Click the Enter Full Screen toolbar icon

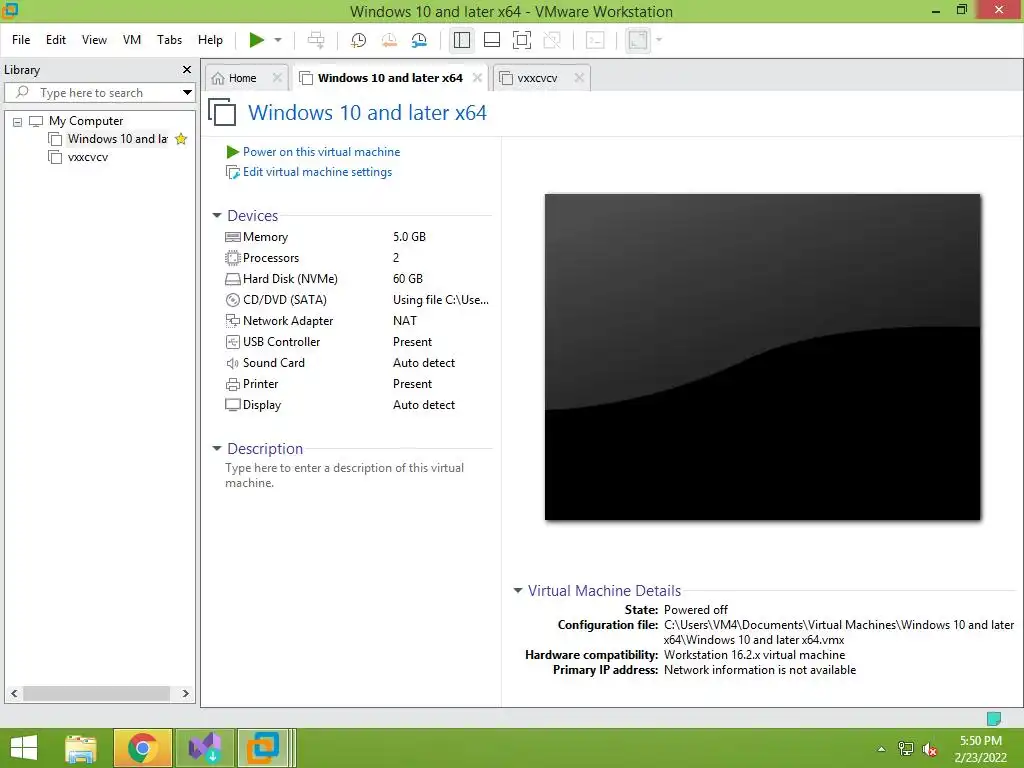click(x=522, y=40)
